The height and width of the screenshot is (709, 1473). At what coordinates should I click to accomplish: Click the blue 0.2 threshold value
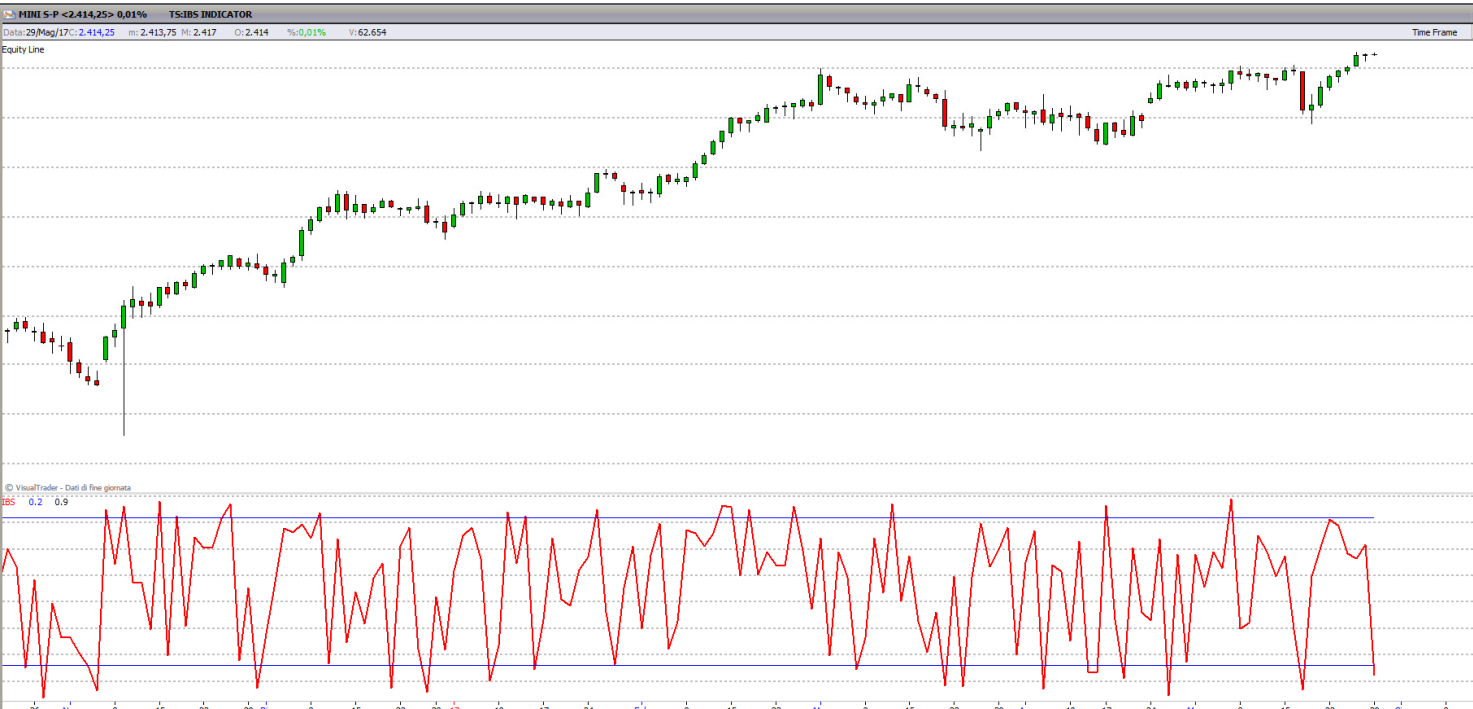pos(35,502)
